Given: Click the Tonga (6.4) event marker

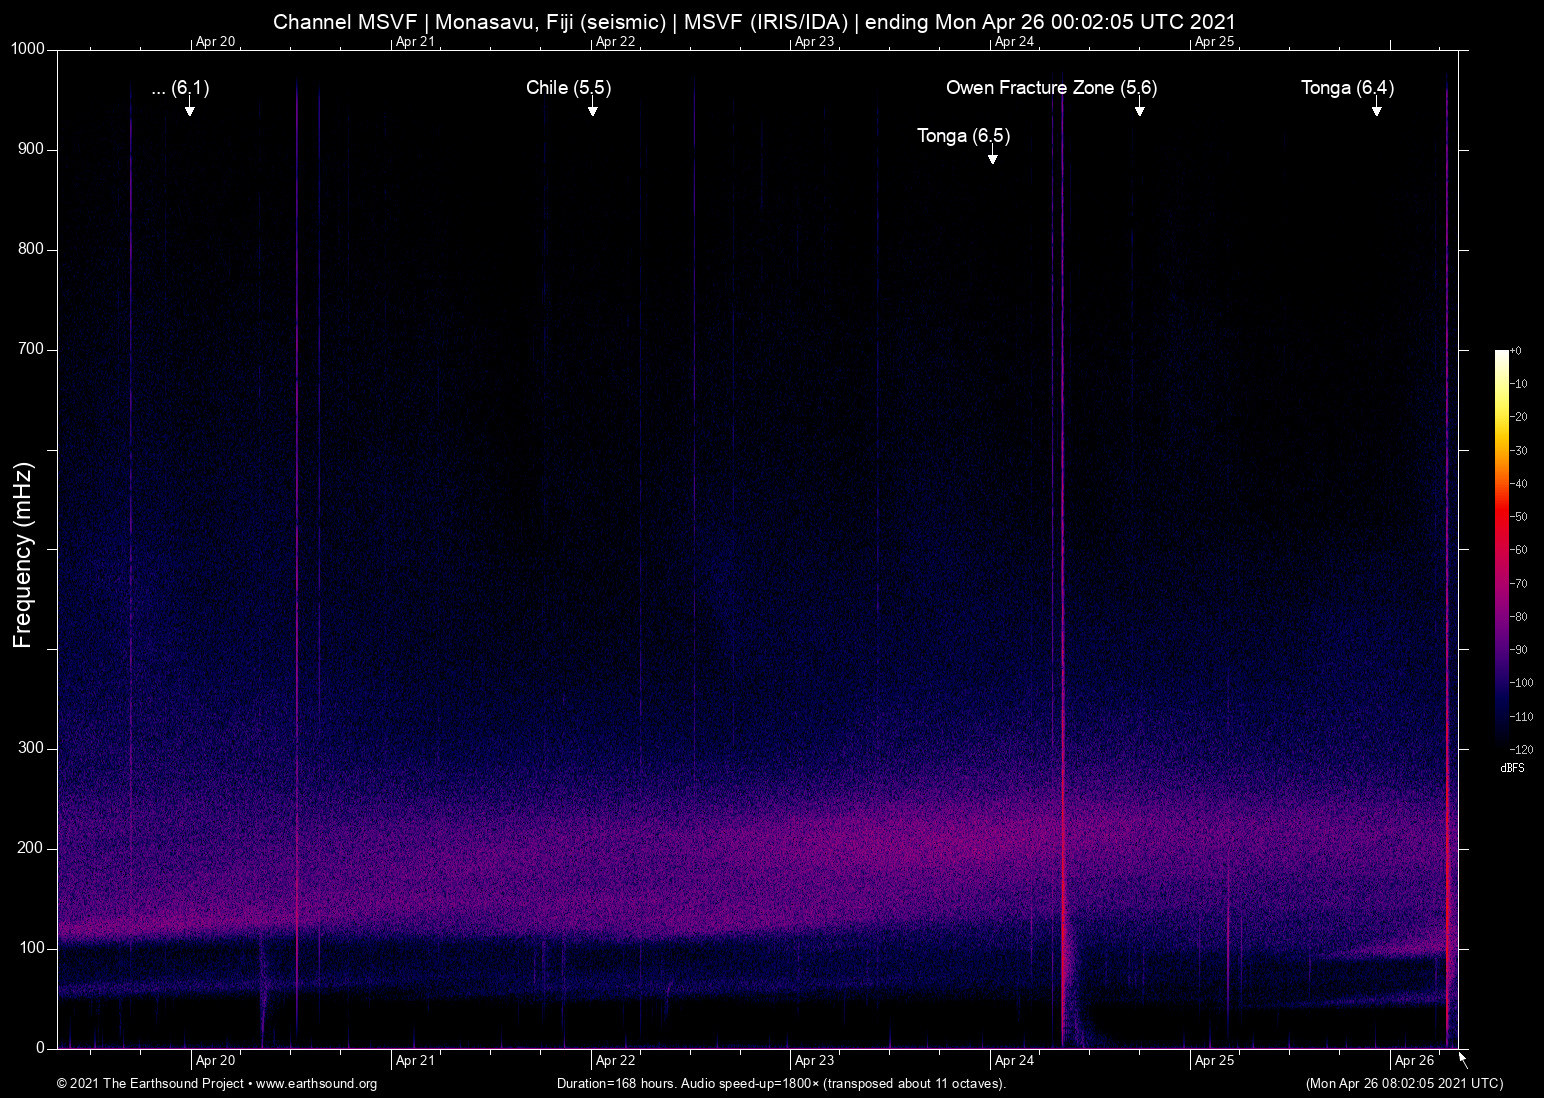Looking at the screenshot, I should point(1377,110).
